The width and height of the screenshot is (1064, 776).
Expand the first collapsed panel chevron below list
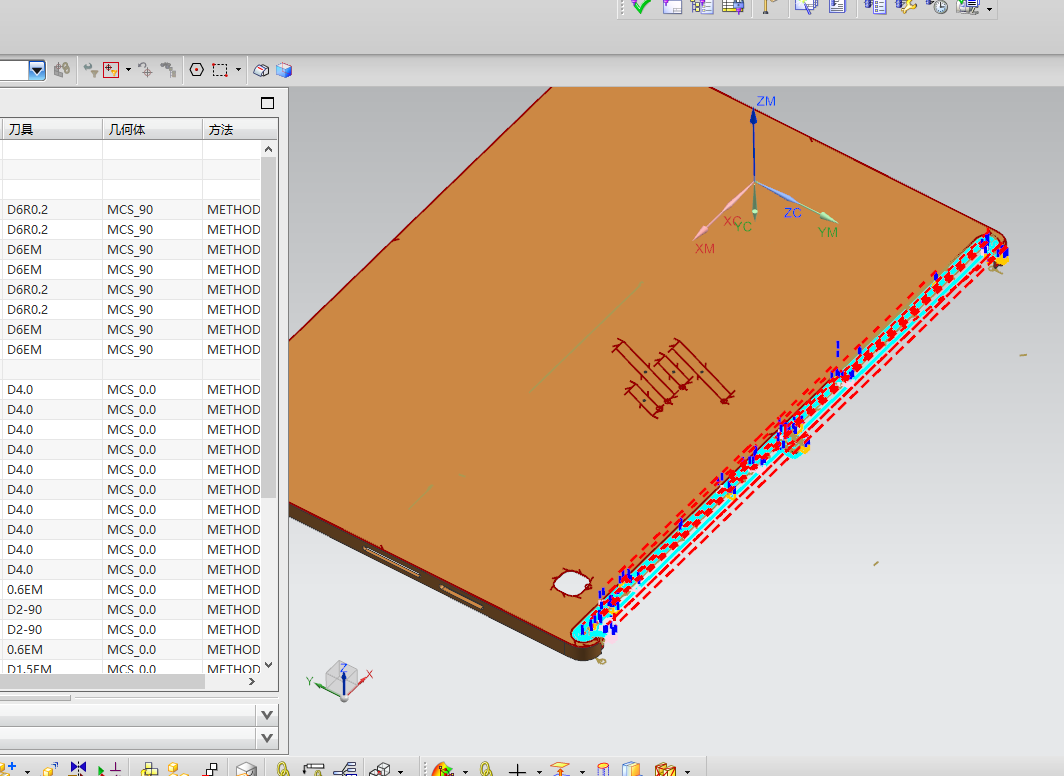click(267, 715)
